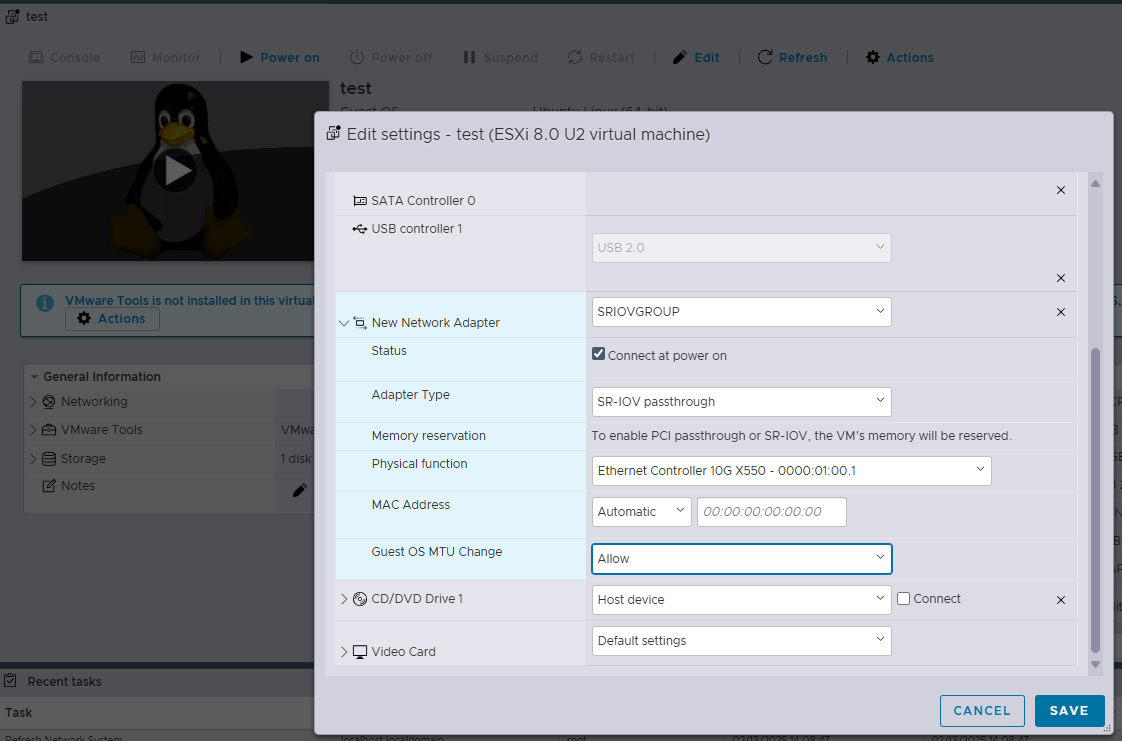Click the Suspend toolbar button
The width and height of the screenshot is (1122, 741).
500,58
